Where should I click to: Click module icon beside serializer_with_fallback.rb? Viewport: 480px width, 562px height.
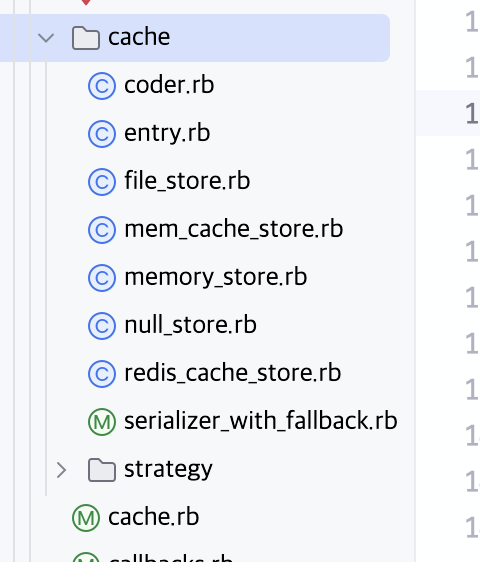[102, 422]
